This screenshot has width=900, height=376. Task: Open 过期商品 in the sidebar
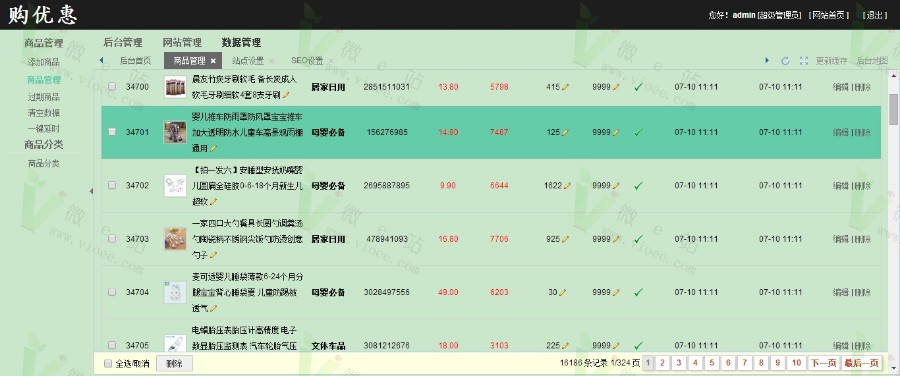tap(44, 97)
